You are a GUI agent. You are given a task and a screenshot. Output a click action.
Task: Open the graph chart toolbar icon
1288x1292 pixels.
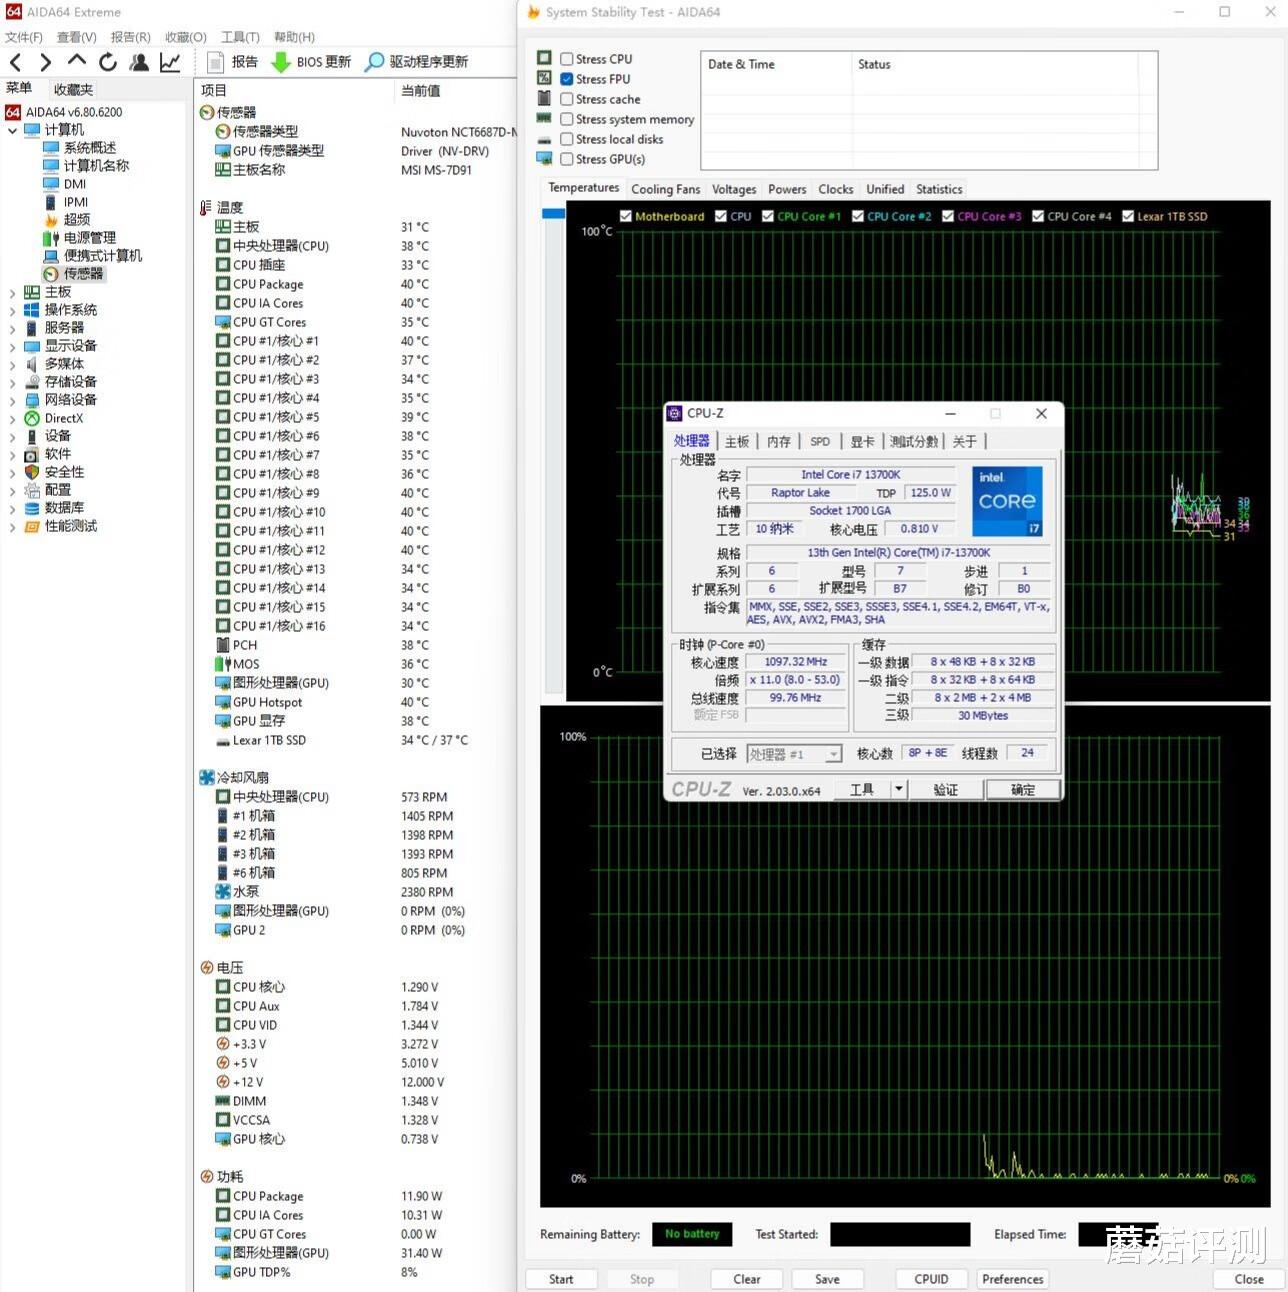pos(170,62)
